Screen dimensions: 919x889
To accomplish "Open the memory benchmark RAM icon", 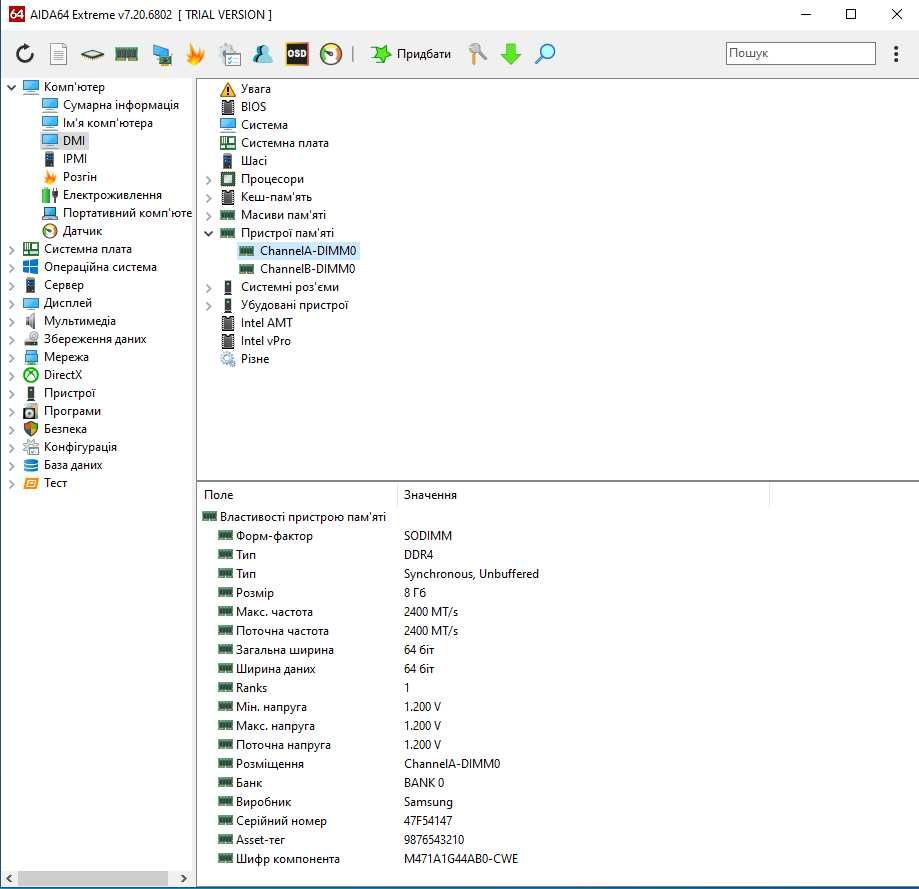I will [x=127, y=55].
